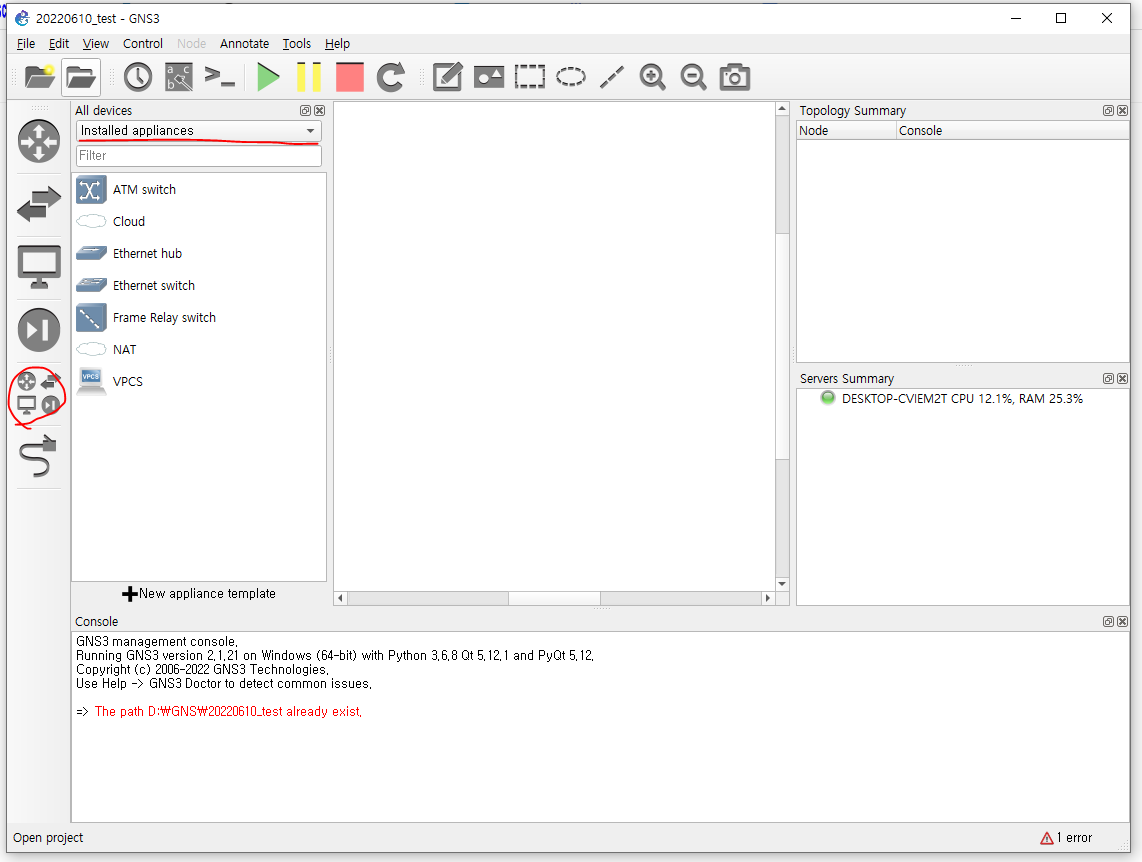1142x862 pixels.
Task: Float the All devices panel
Action: click(x=305, y=111)
